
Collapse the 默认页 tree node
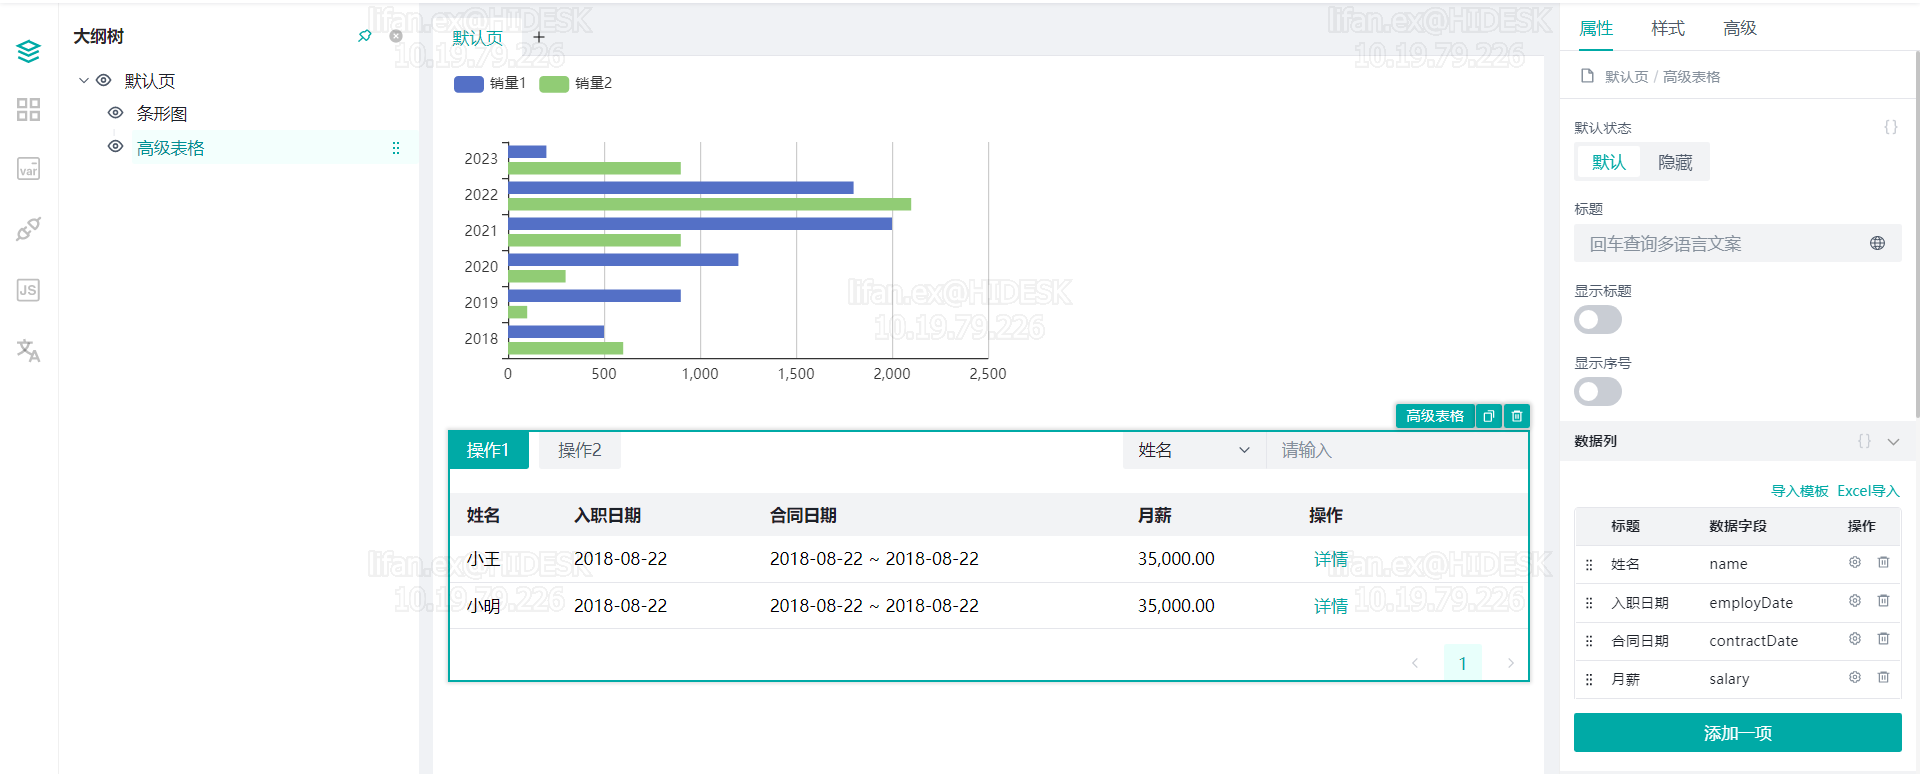click(84, 80)
